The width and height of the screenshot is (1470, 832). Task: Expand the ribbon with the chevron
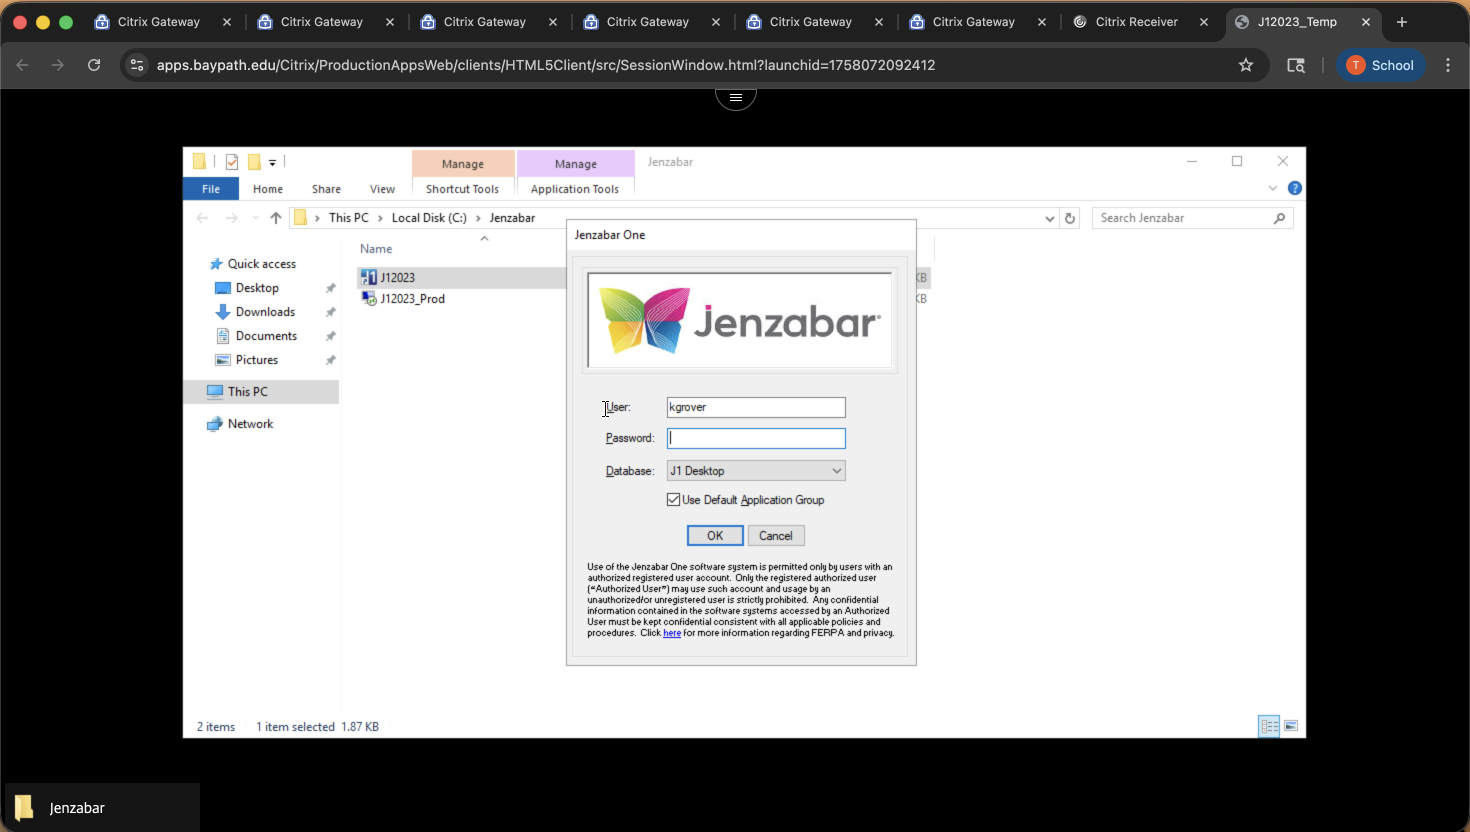click(x=1272, y=188)
